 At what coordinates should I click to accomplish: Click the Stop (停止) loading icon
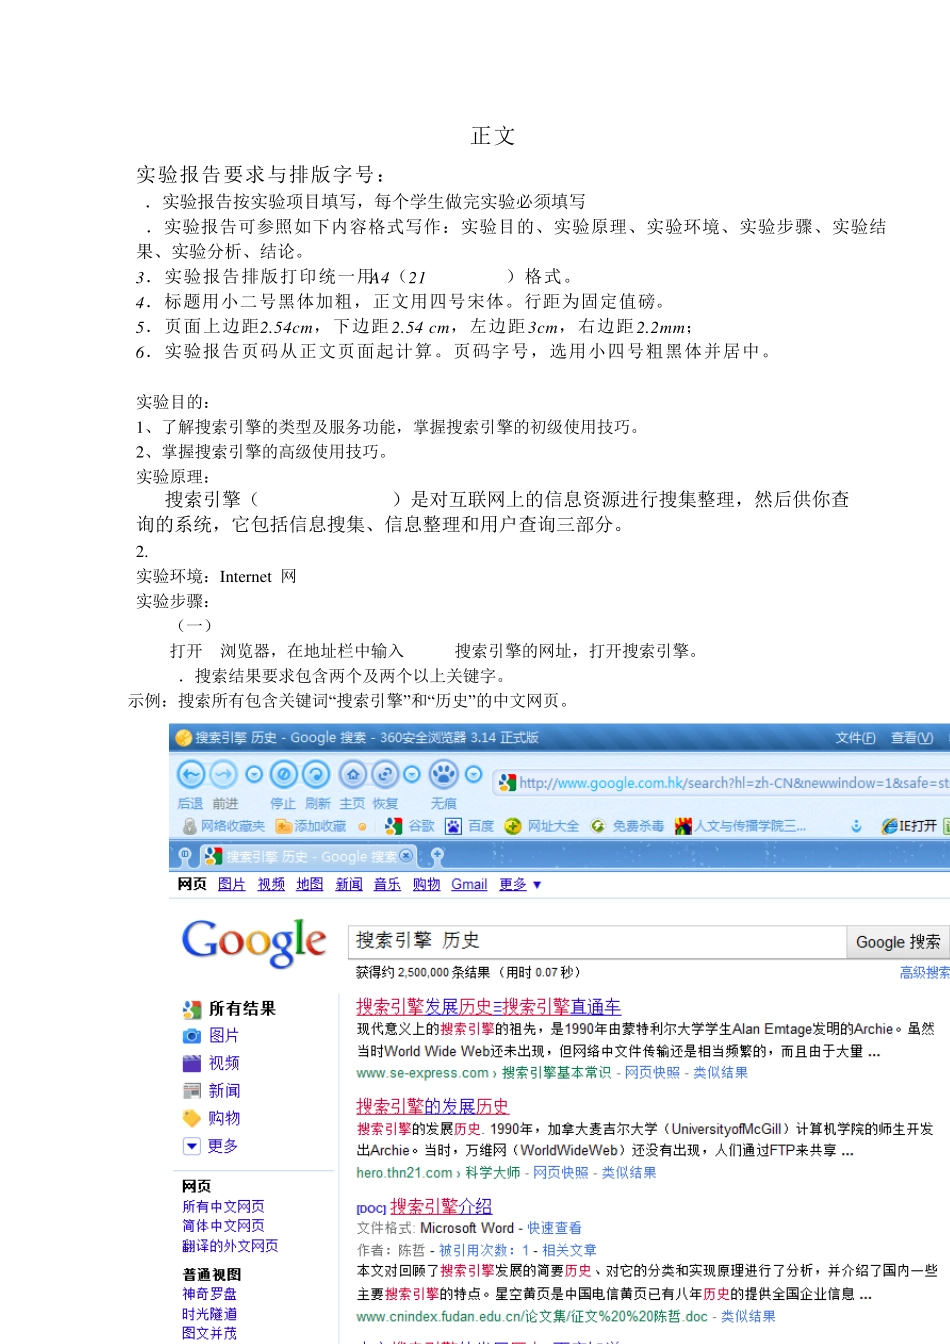(284, 774)
